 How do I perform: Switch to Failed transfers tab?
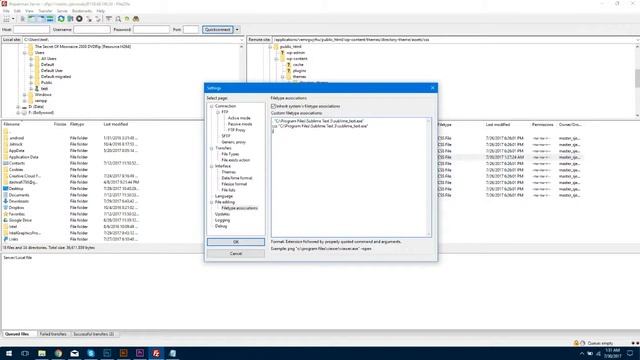pos(53,334)
